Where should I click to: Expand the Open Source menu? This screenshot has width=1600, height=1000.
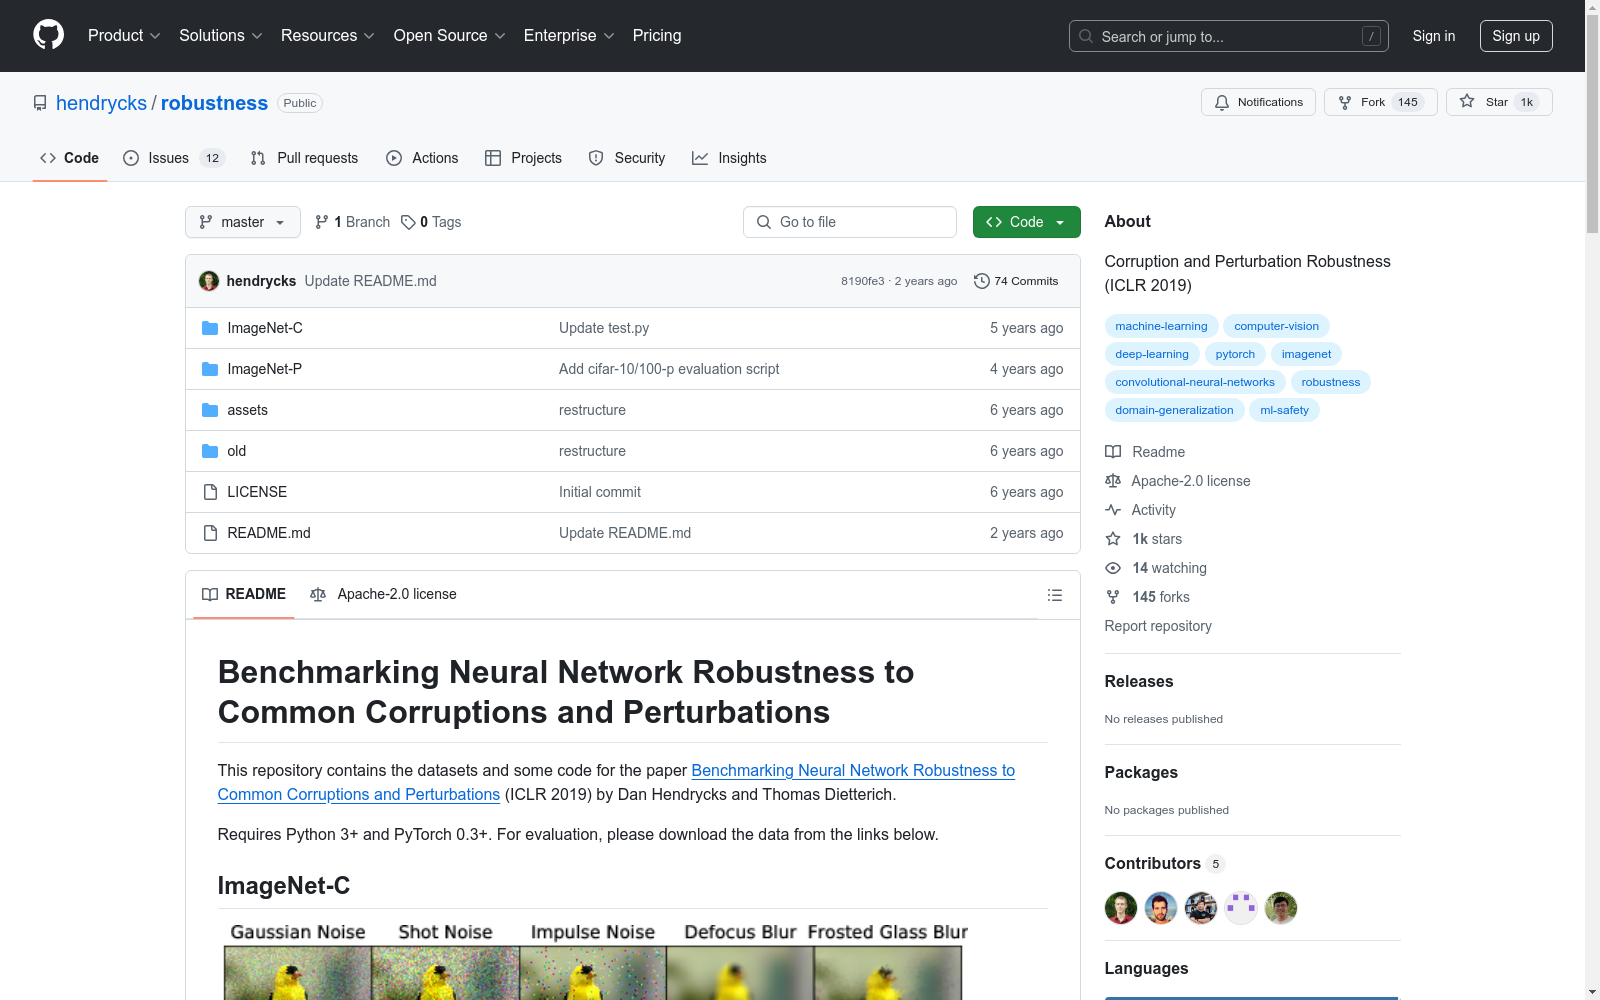pos(450,35)
